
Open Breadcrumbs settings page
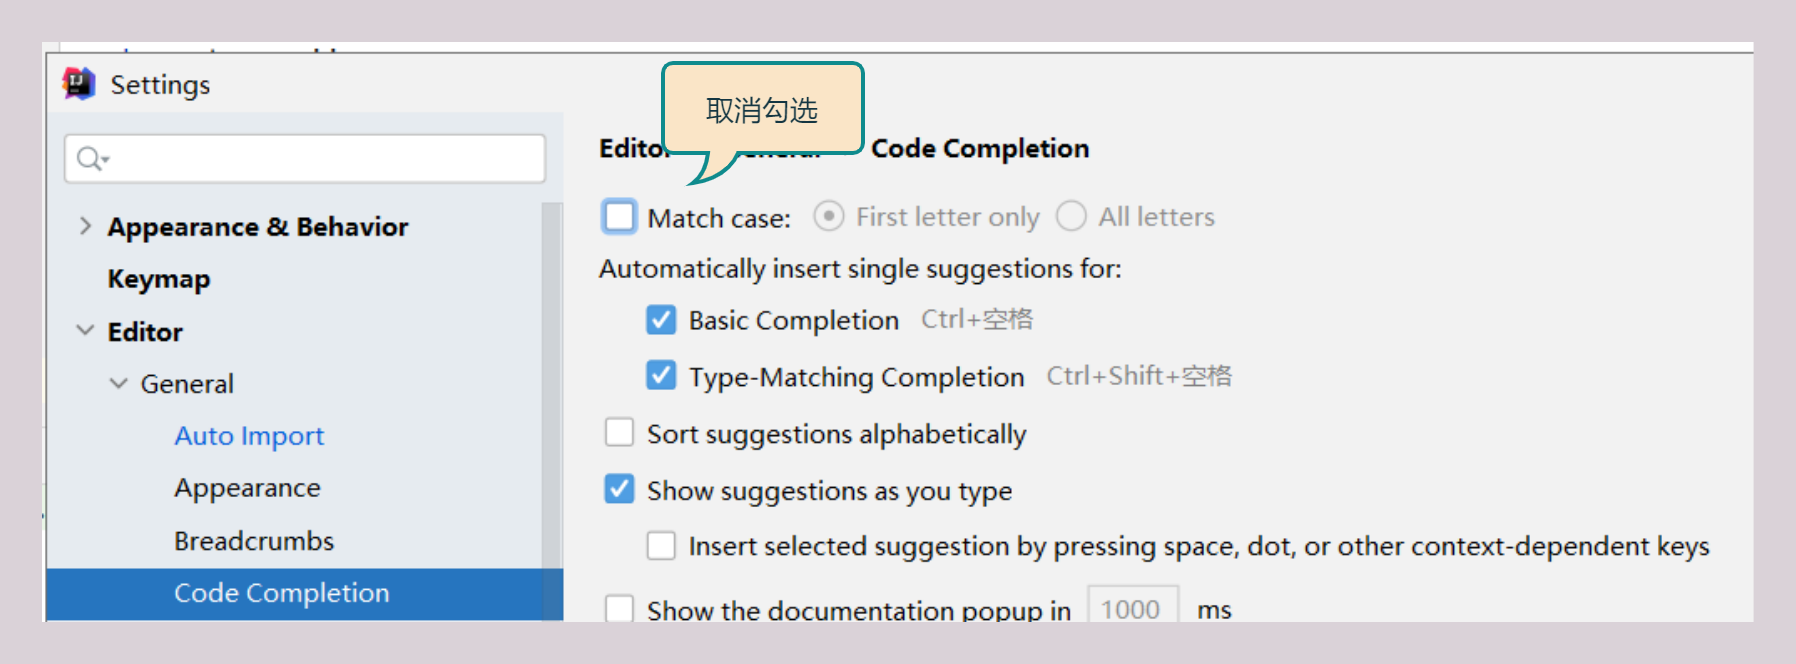pos(254,541)
